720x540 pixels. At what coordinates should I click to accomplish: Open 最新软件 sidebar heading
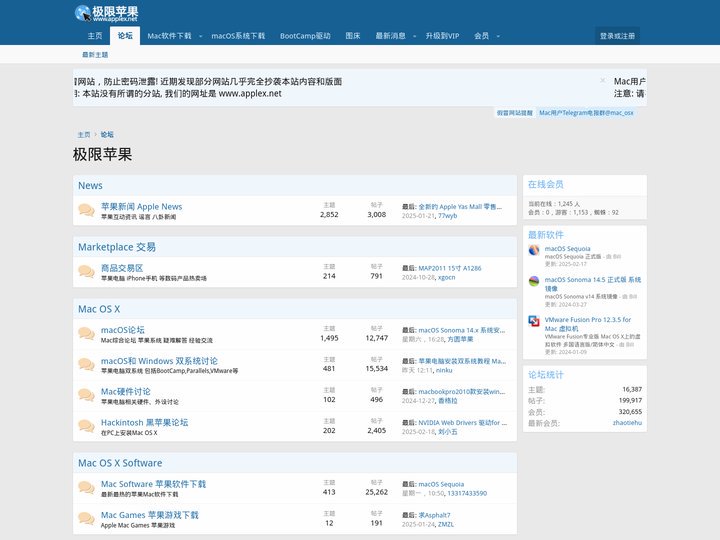coord(546,235)
